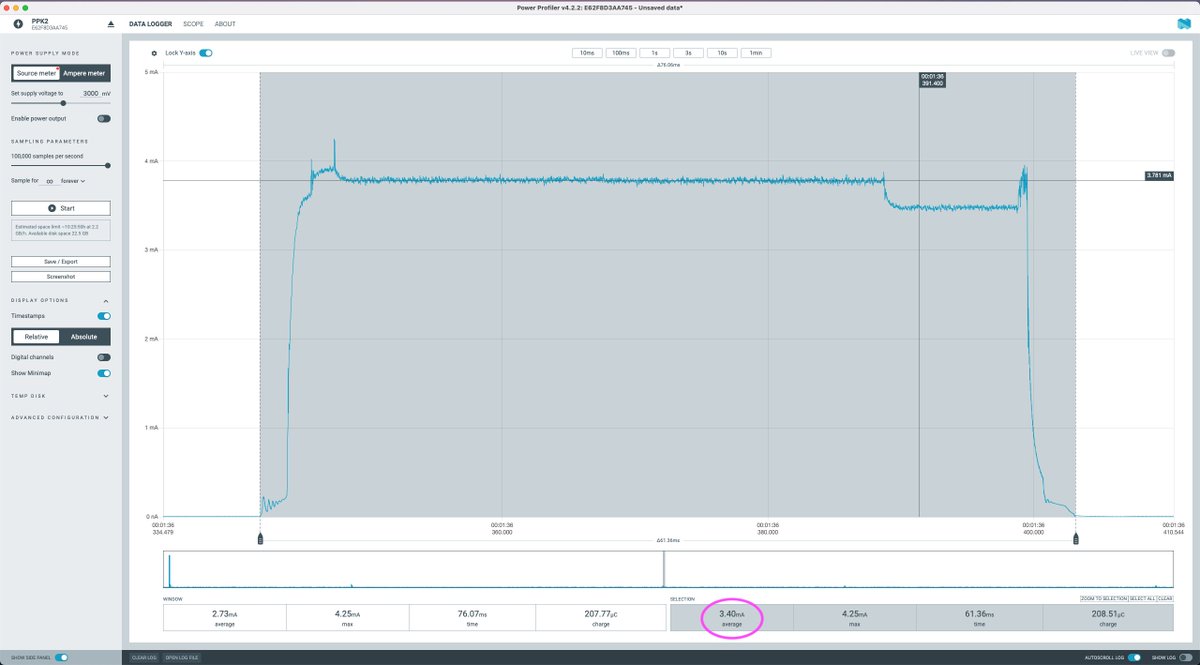Click the left selection handle below the chart
1200x665 pixels.
point(260,540)
